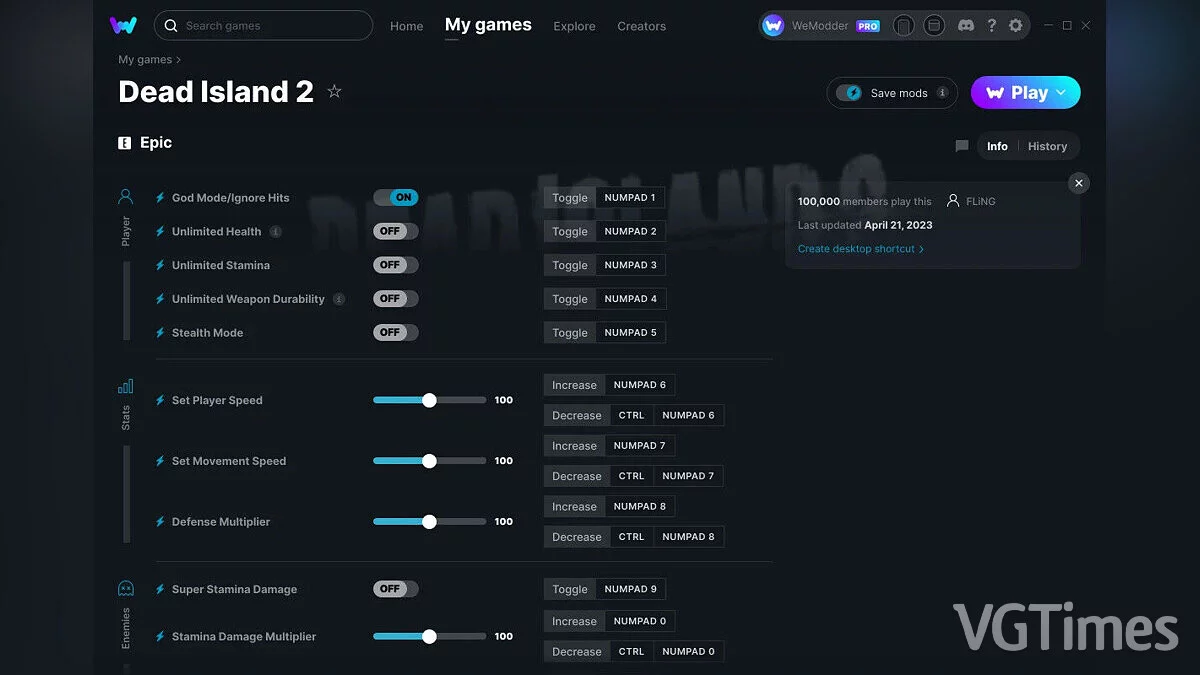This screenshot has width=1200, height=675.
Task: Click the Increase button for NUMPAD 6
Action: (574, 385)
